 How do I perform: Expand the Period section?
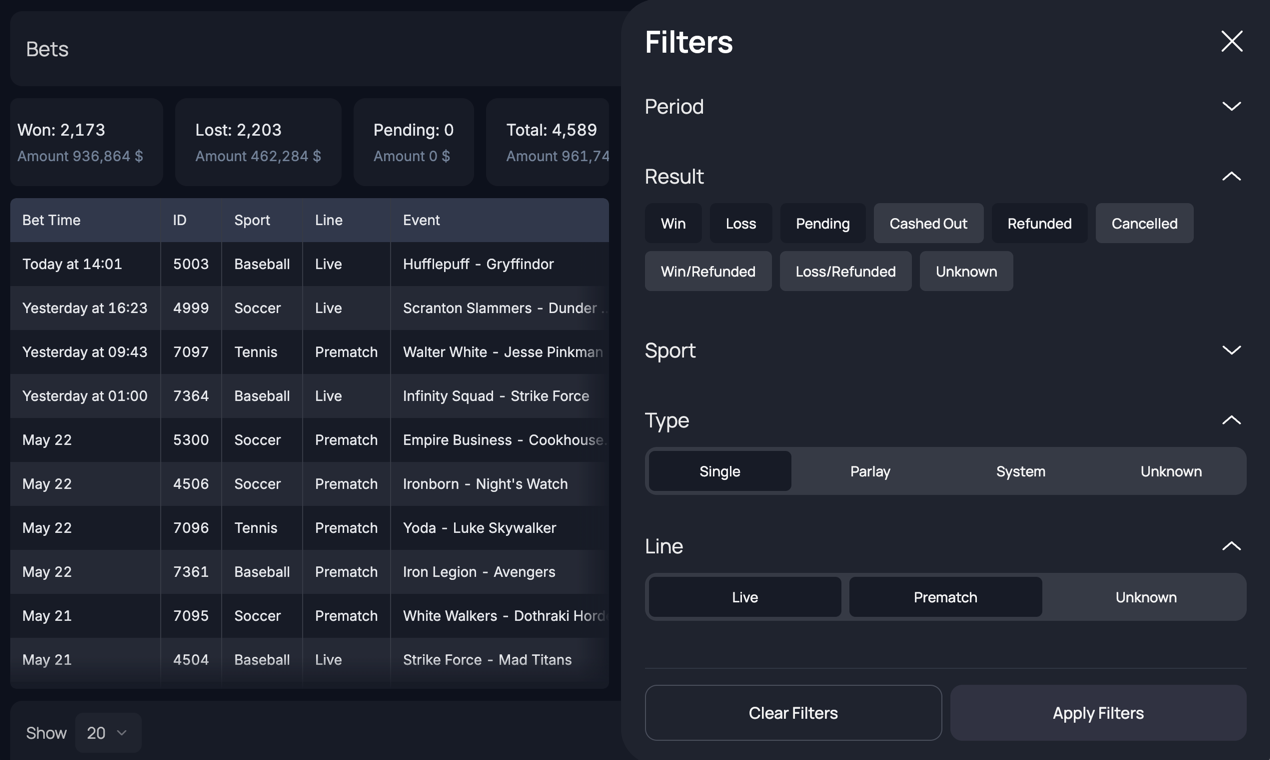click(1231, 106)
